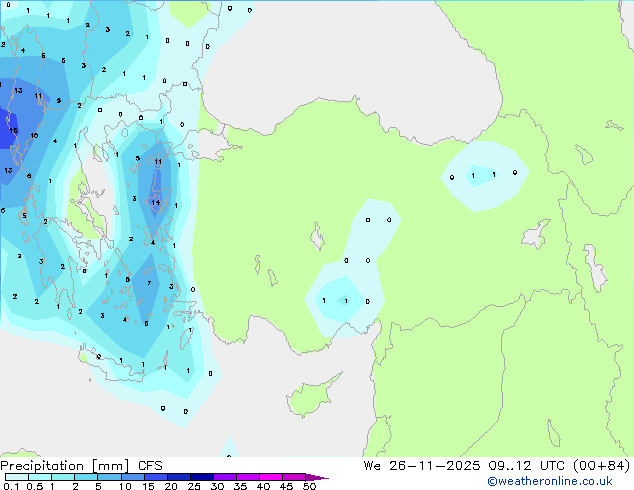Select the 1–2 mm legend swatch

coord(63,477)
